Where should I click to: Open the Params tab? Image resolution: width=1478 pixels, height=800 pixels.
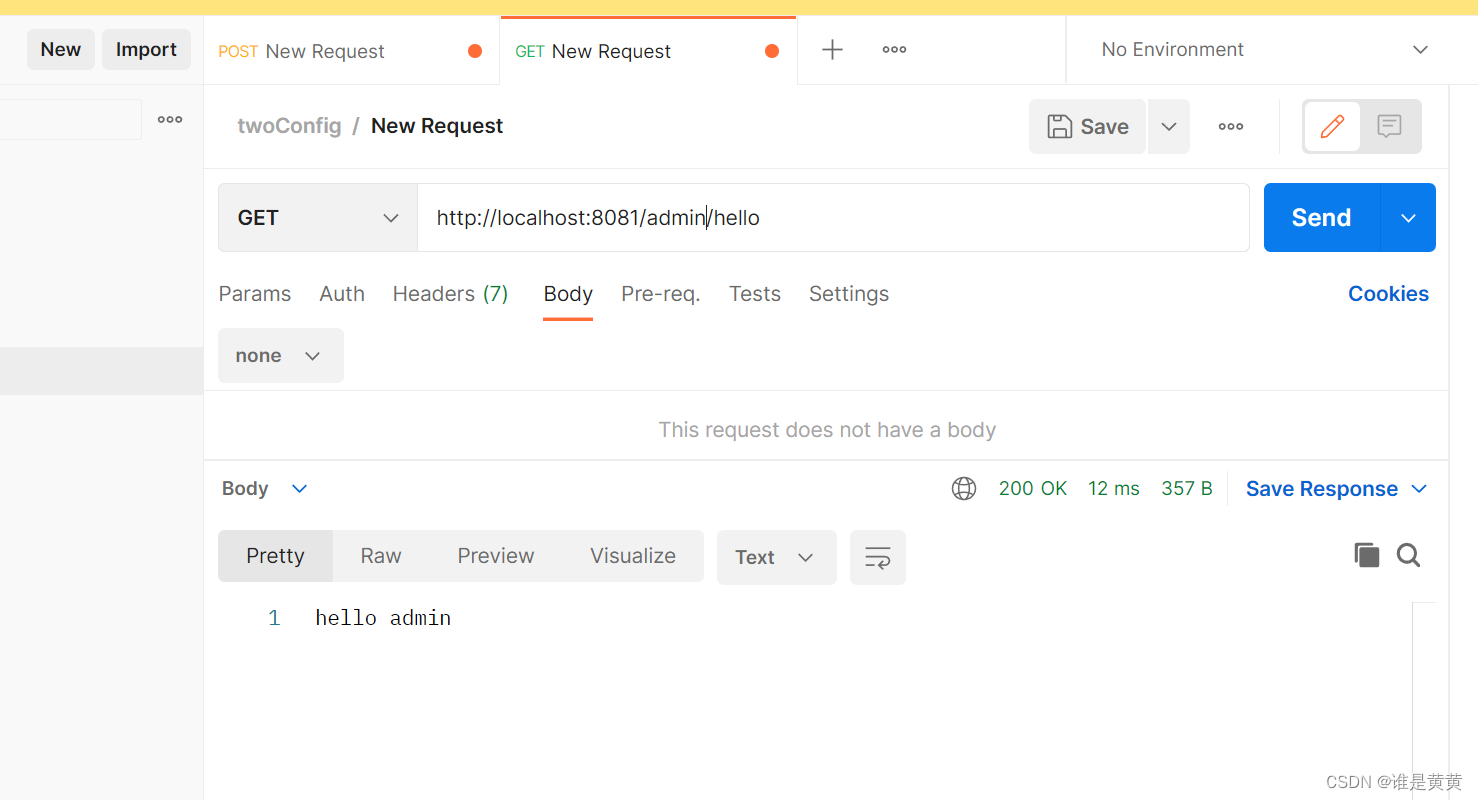[255, 294]
